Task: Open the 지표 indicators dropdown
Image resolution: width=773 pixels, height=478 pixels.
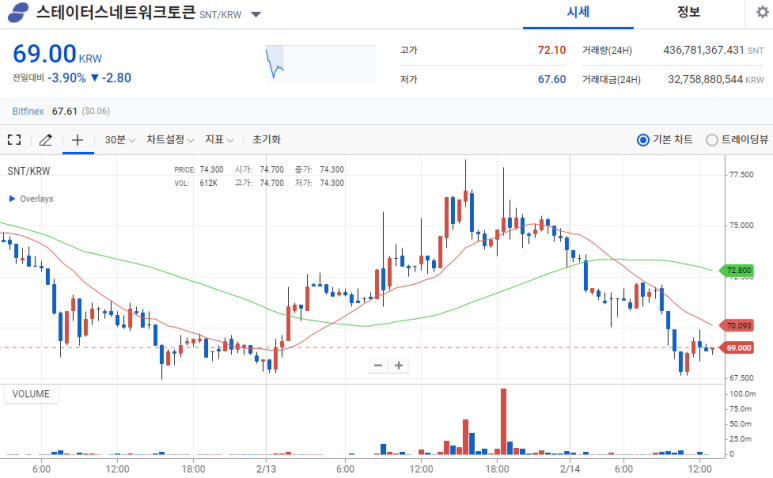Action: (x=219, y=140)
